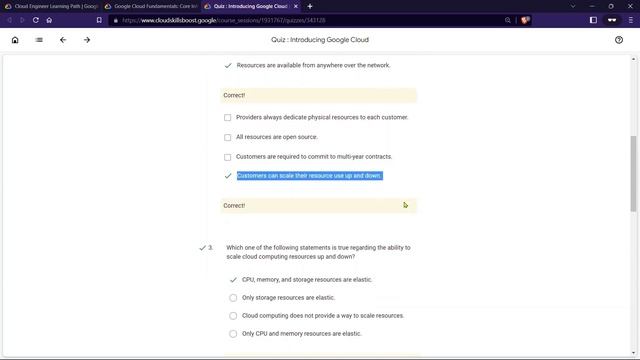The width and height of the screenshot is (640, 360).
Task: Toggle the browser sidebar panel icon
Action: click(x=593, y=20)
